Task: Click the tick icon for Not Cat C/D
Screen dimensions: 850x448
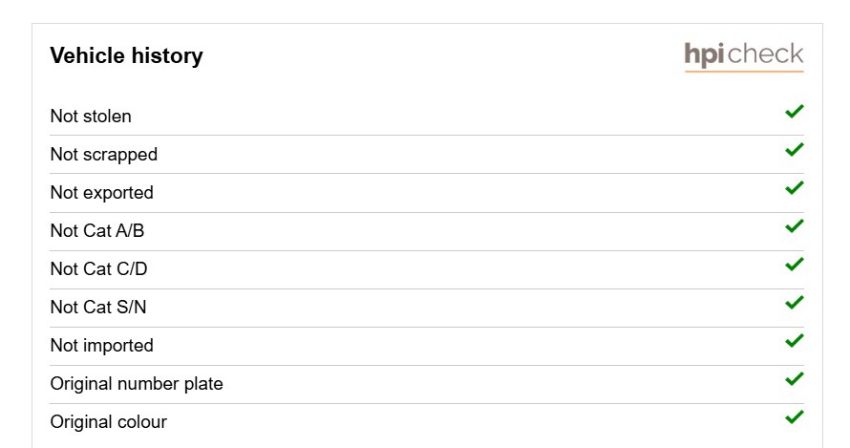Action: point(794,264)
